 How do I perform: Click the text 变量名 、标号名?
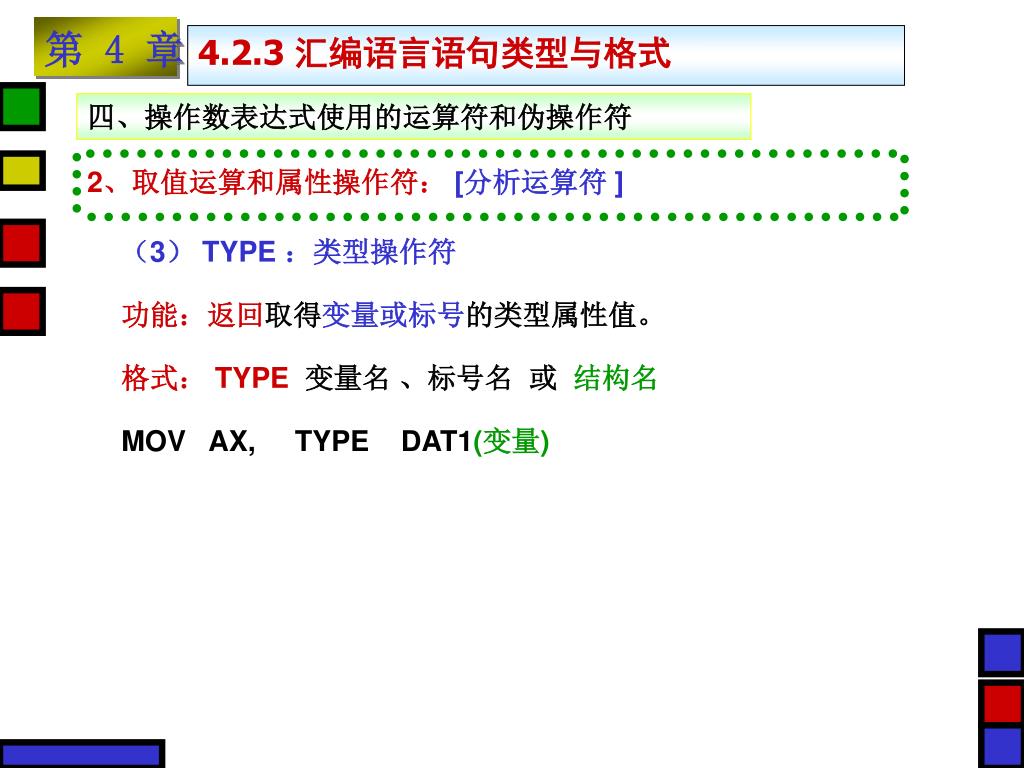pos(408,378)
